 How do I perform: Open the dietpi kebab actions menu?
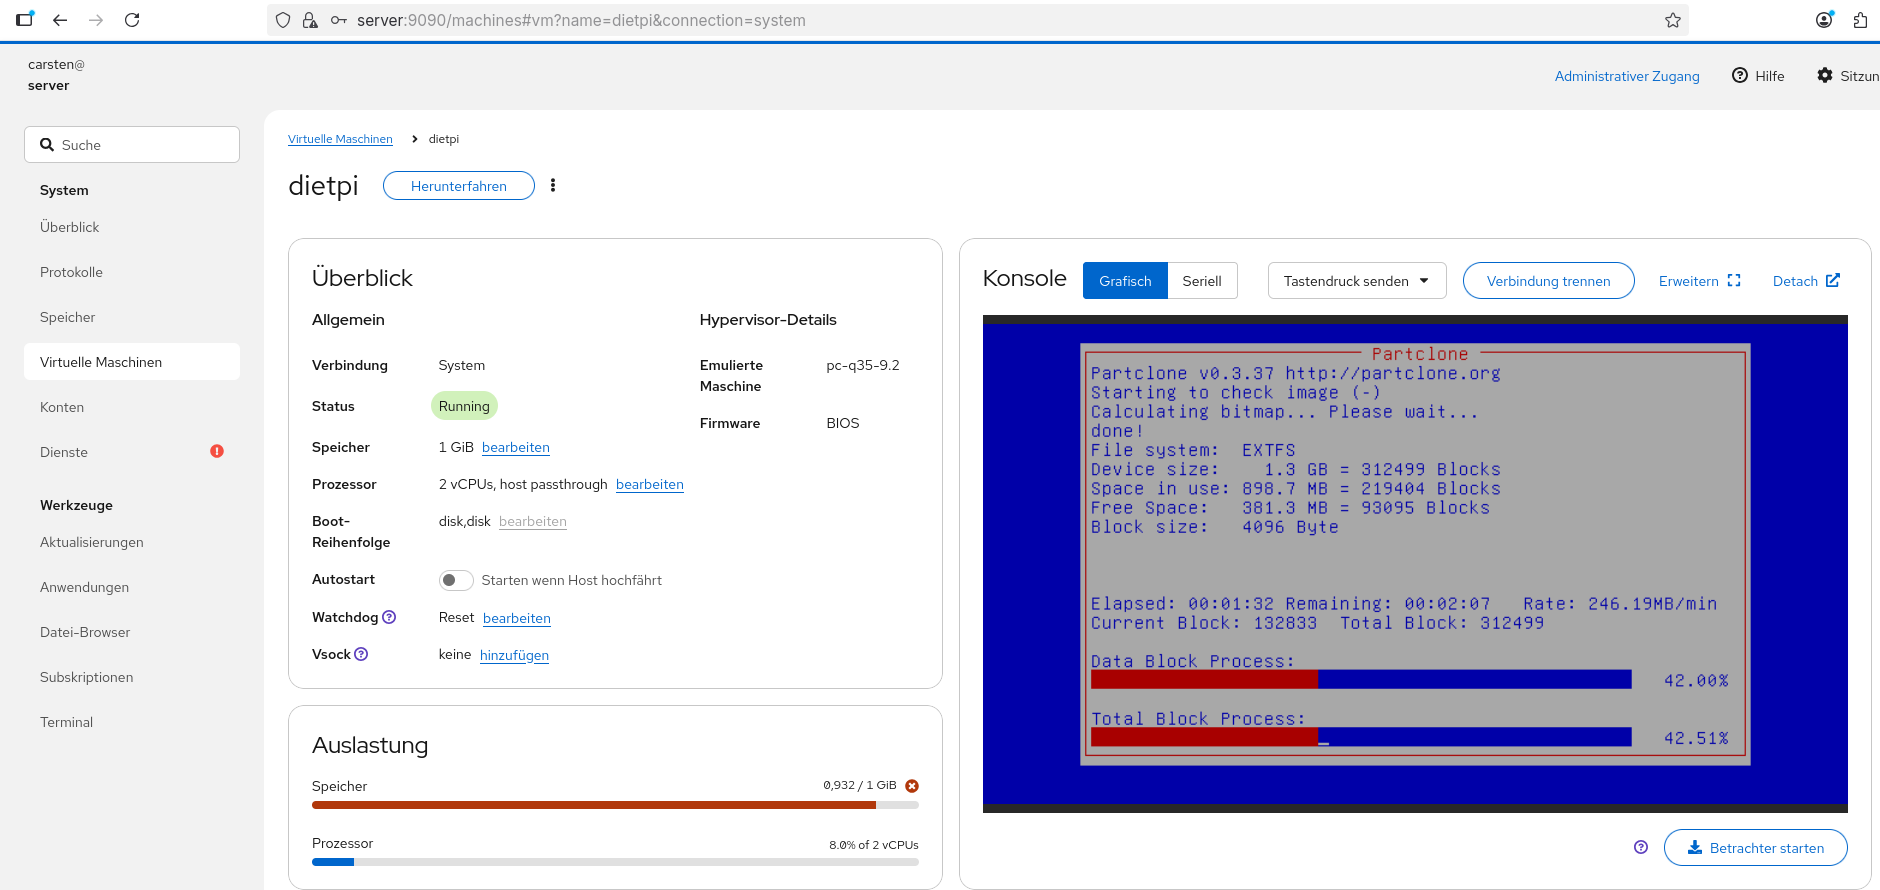[x=553, y=185]
